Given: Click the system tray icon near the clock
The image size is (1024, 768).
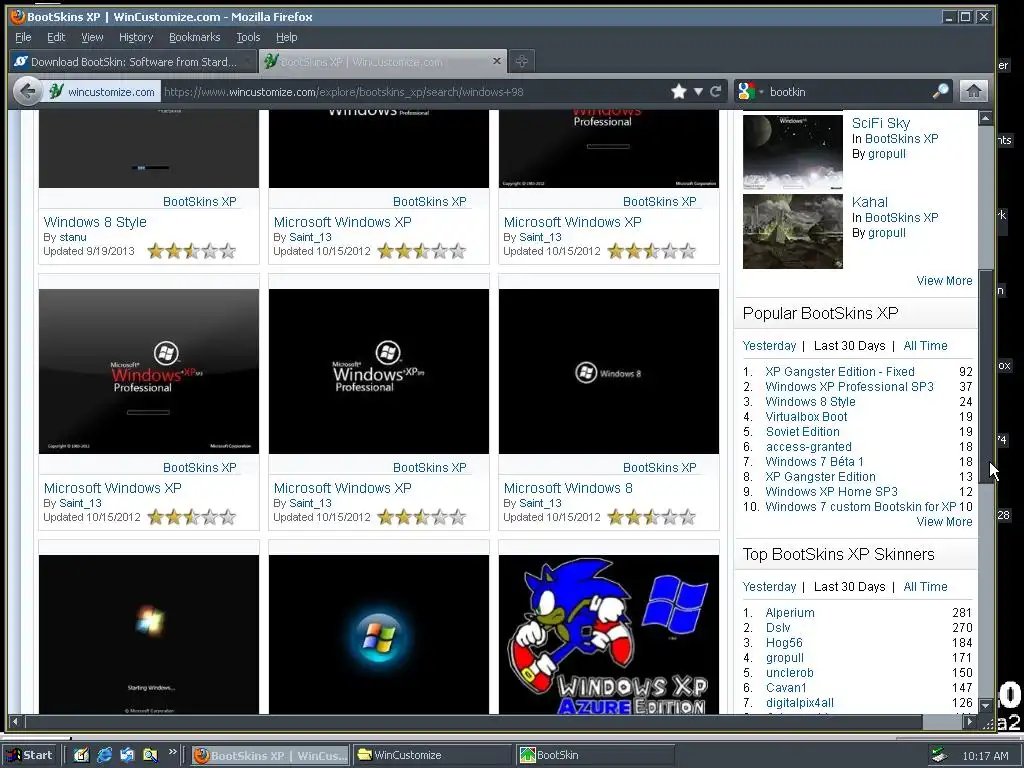Looking at the screenshot, I should [x=939, y=755].
